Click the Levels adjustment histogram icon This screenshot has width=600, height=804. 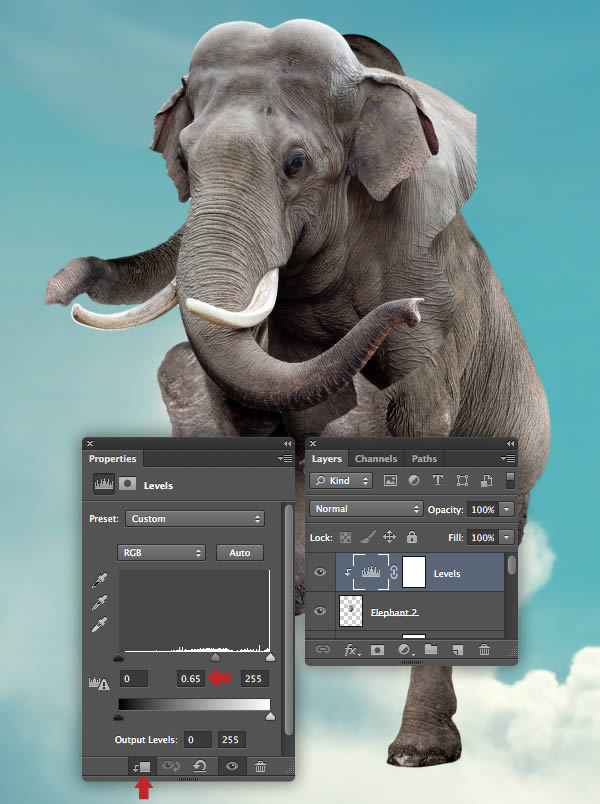pos(104,484)
